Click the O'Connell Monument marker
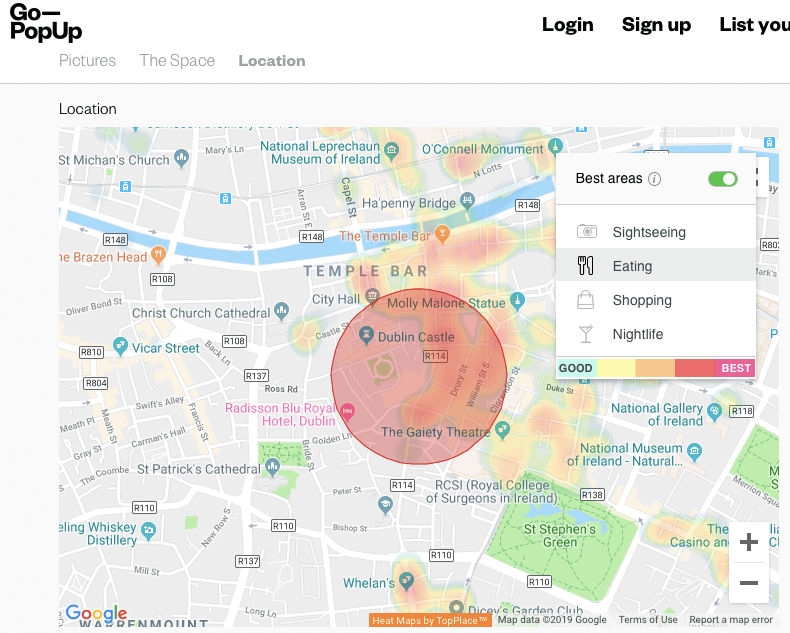This screenshot has height=633, width=790. tap(555, 147)
